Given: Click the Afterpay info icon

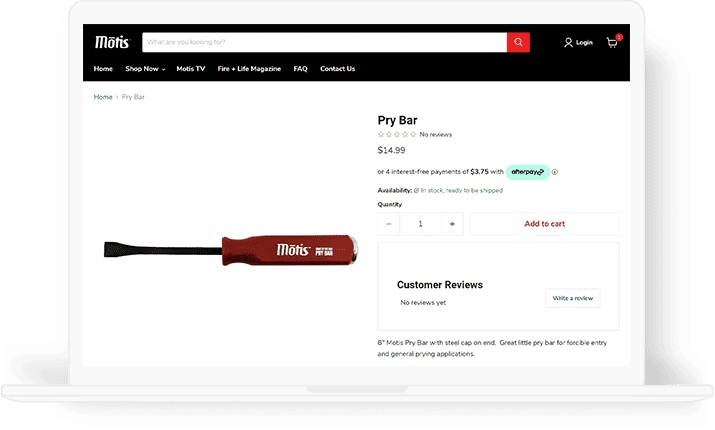Looking at the screenshot, I should 554,172.
